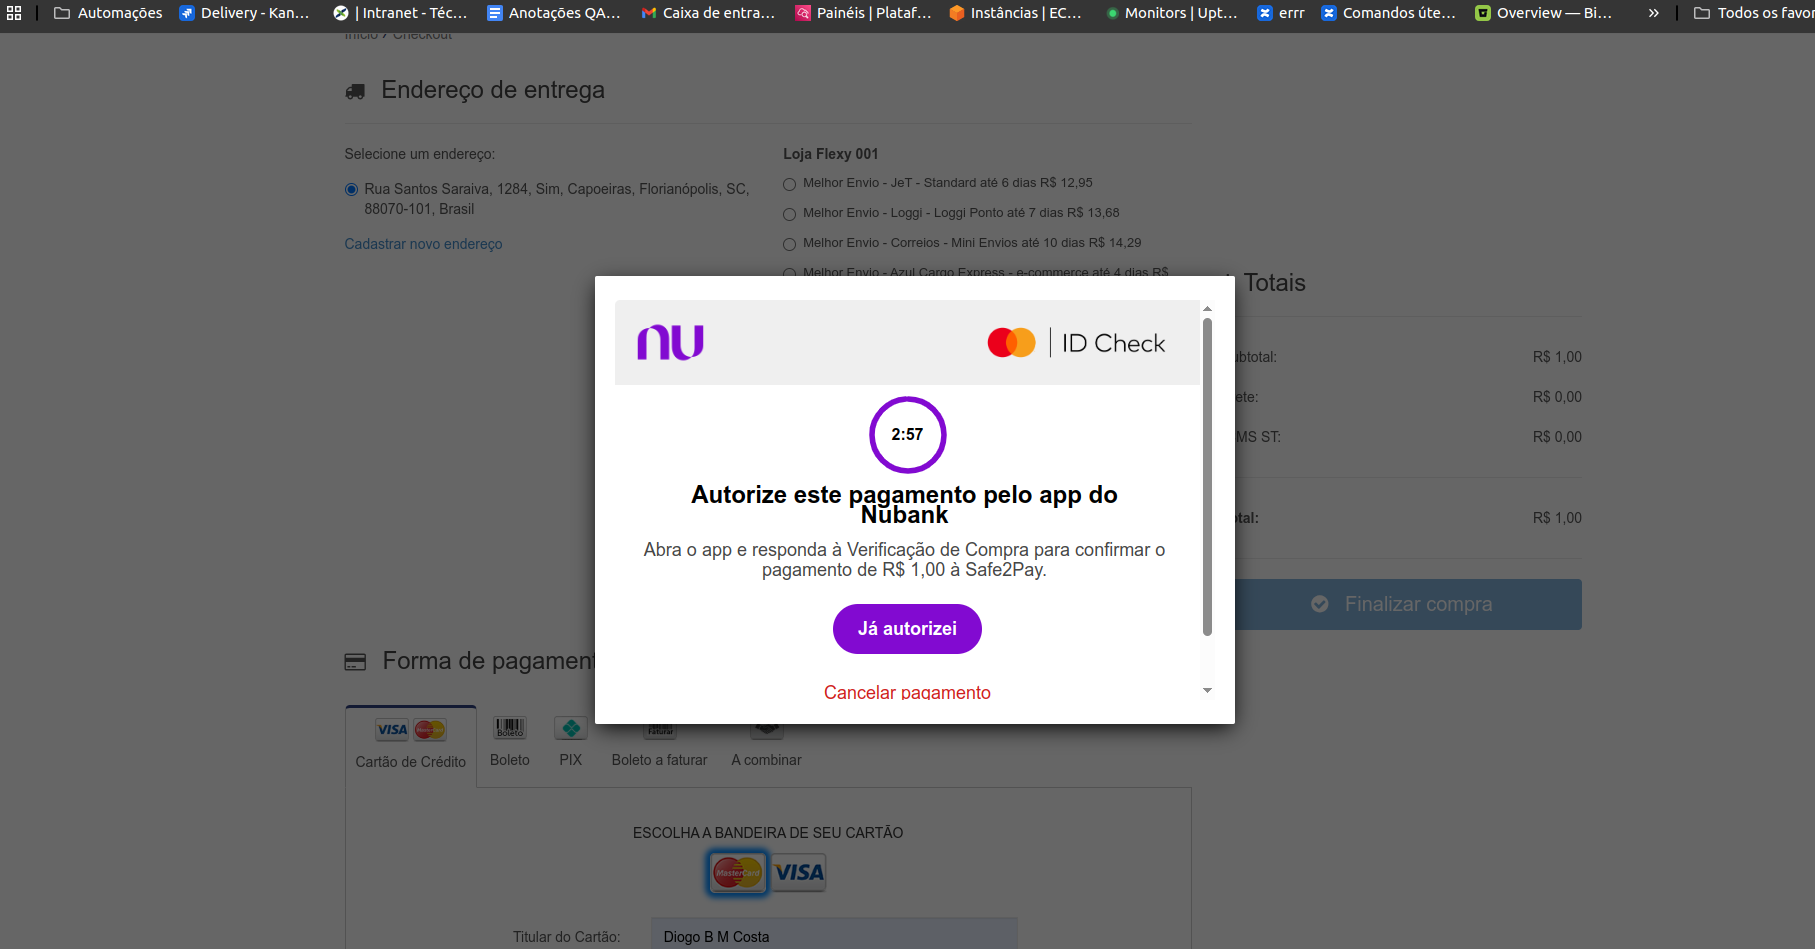The height and width of the screenshot is (949, 1815).
Task: Switch to the Cartão de Crédito tab
Action: tap(411, 746)
